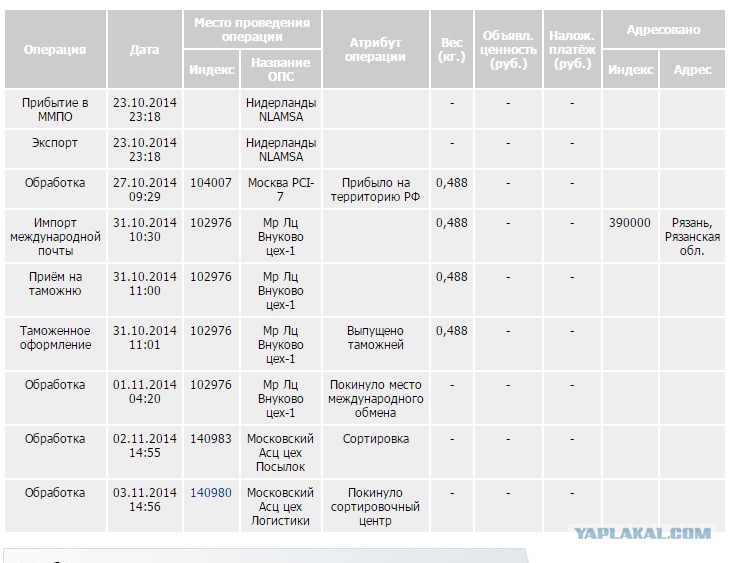Viewport: 737px width, 563px height.
Task: Click 'Покинуло сортировочный центр' attribute
Action: click(x=375, y=507)
